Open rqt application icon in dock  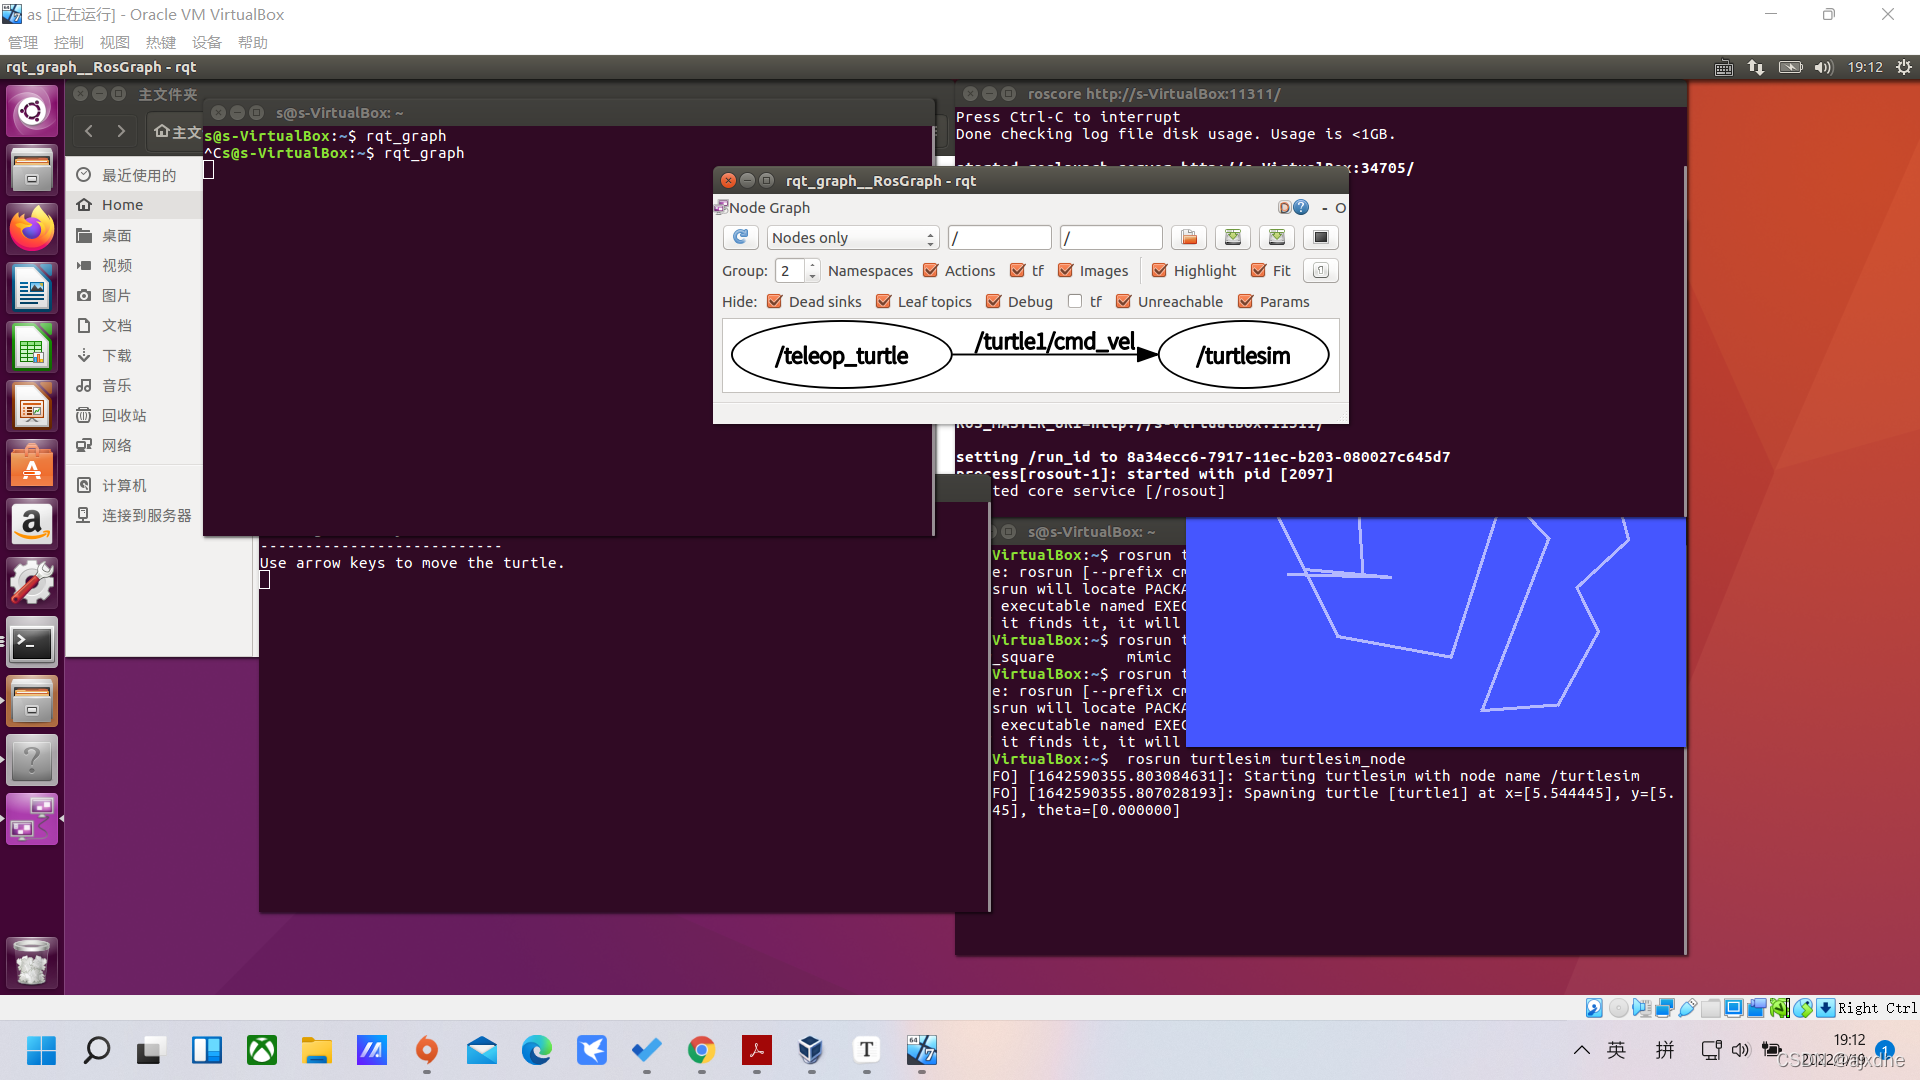click(x=32, y=819)
